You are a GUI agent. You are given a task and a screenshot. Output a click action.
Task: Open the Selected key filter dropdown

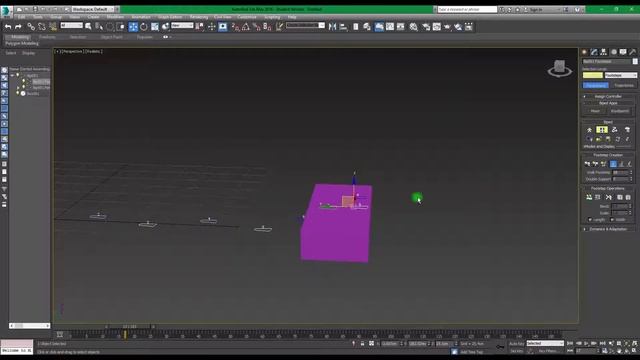click(545, 343)
